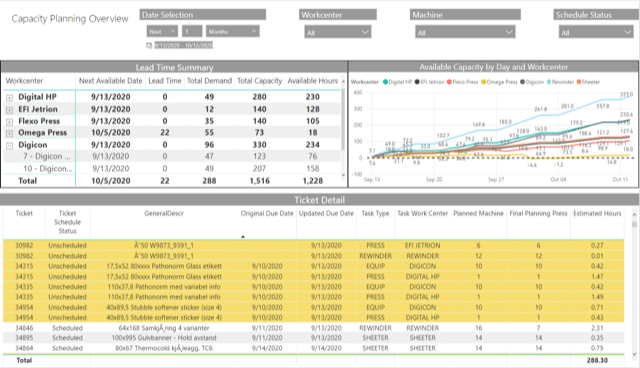
Task: Sort by Original Due Date column
Action: tap(267, 213)
